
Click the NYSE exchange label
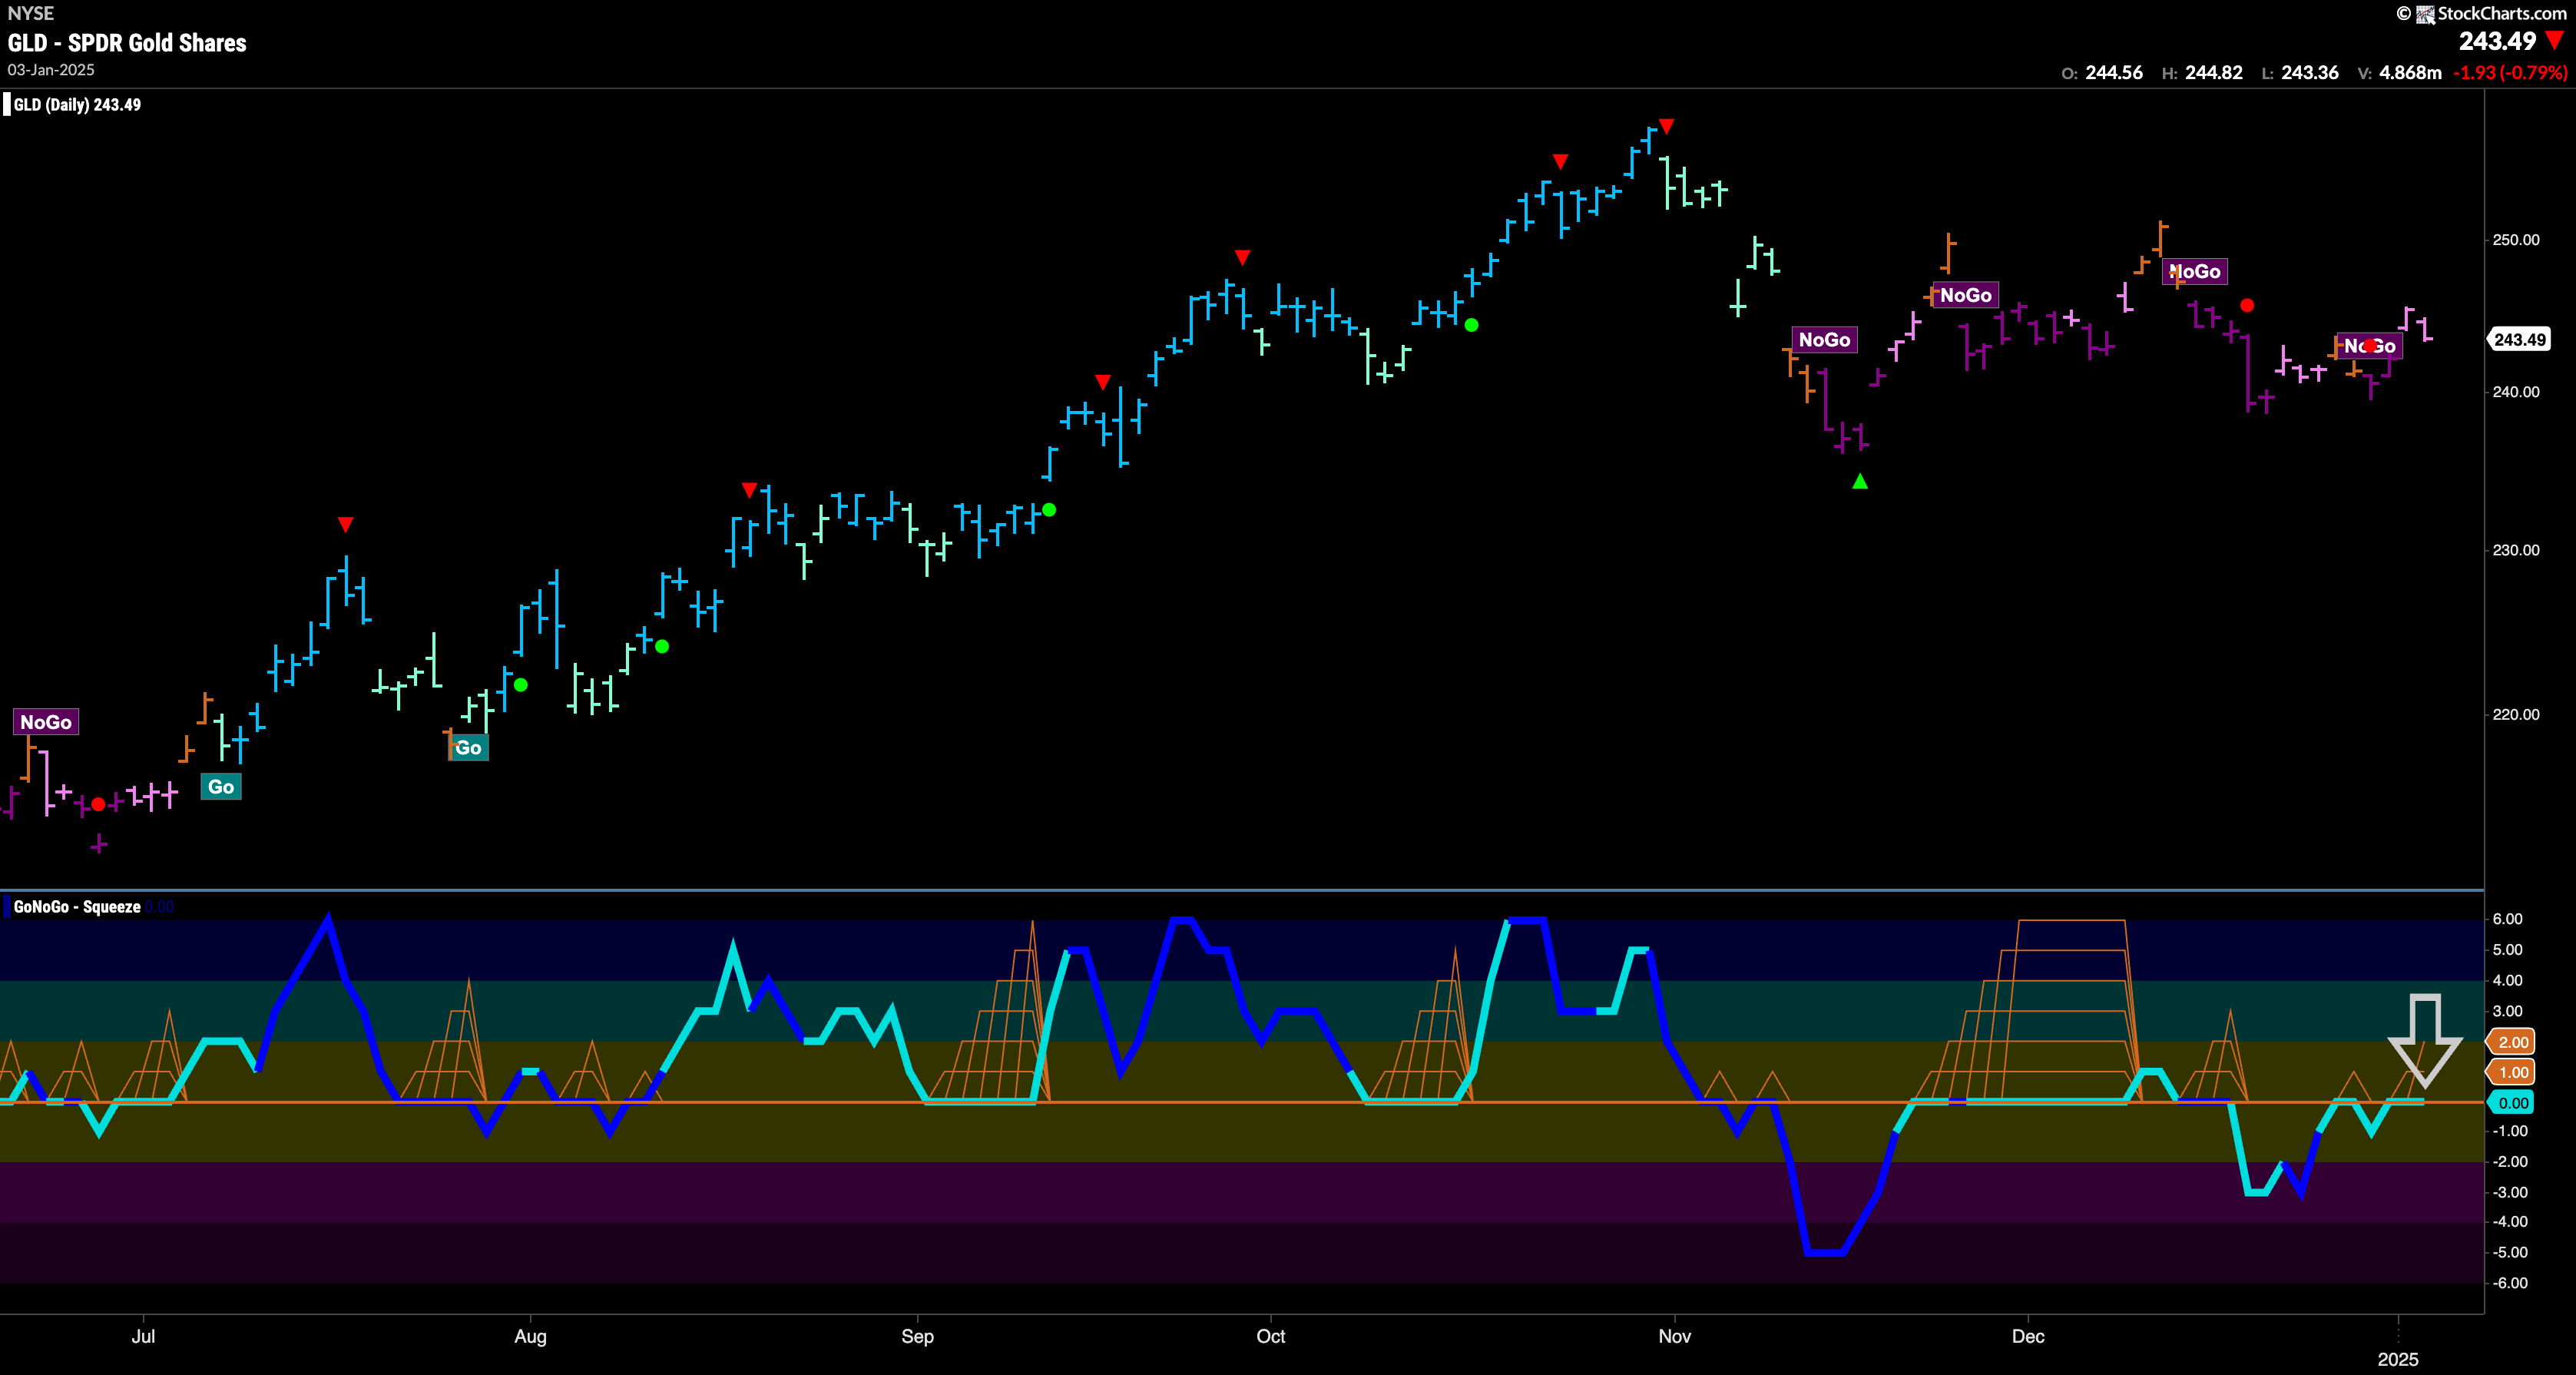pyautogui.click(x=31, y=13)
